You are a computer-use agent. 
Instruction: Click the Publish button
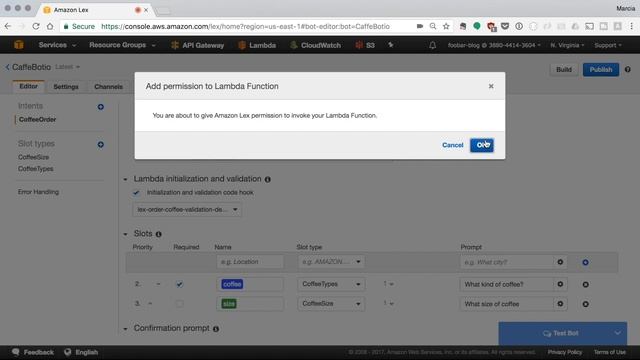[600, 69]
